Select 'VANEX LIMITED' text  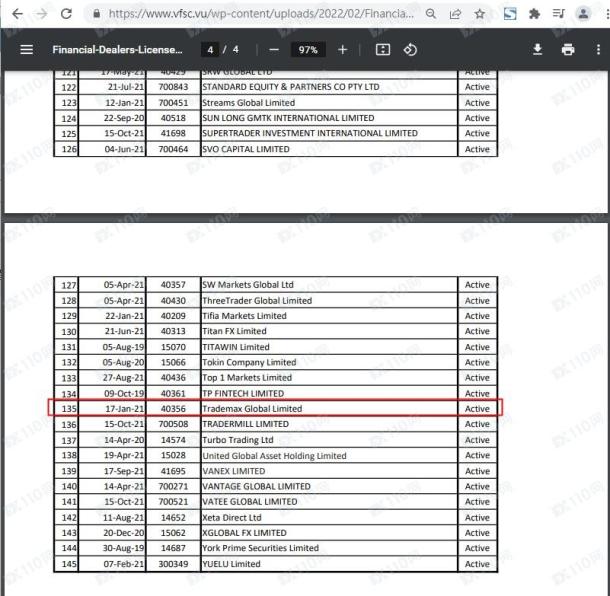[x=234, y=472]
